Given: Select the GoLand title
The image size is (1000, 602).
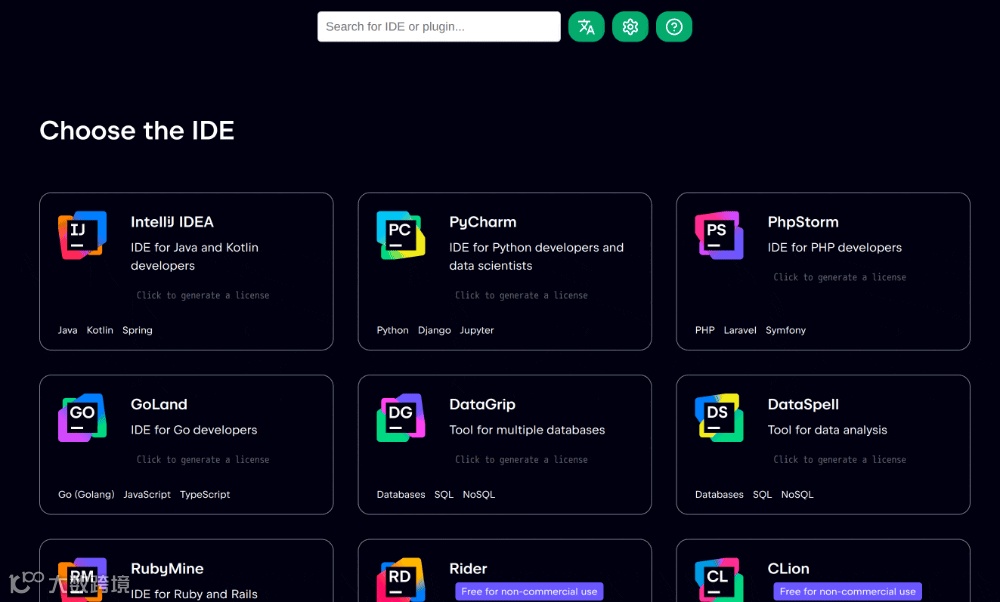Looking at the screenshot, I should point(159,404).
